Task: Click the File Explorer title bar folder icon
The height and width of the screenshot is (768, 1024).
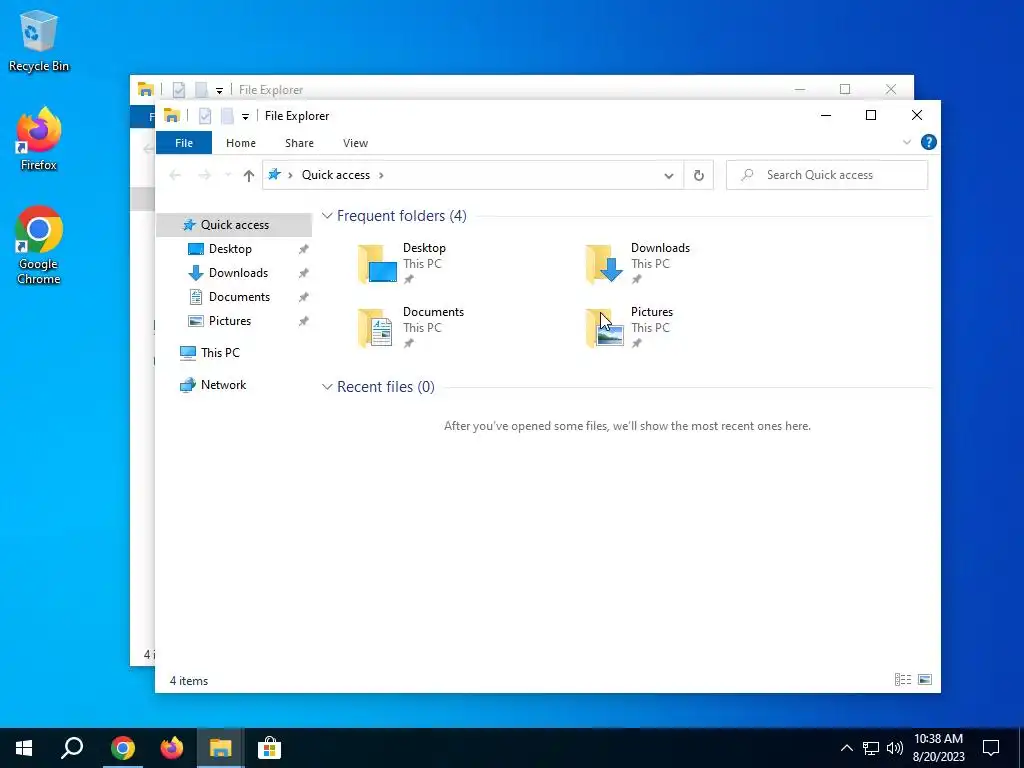Action: coord(172,116)
